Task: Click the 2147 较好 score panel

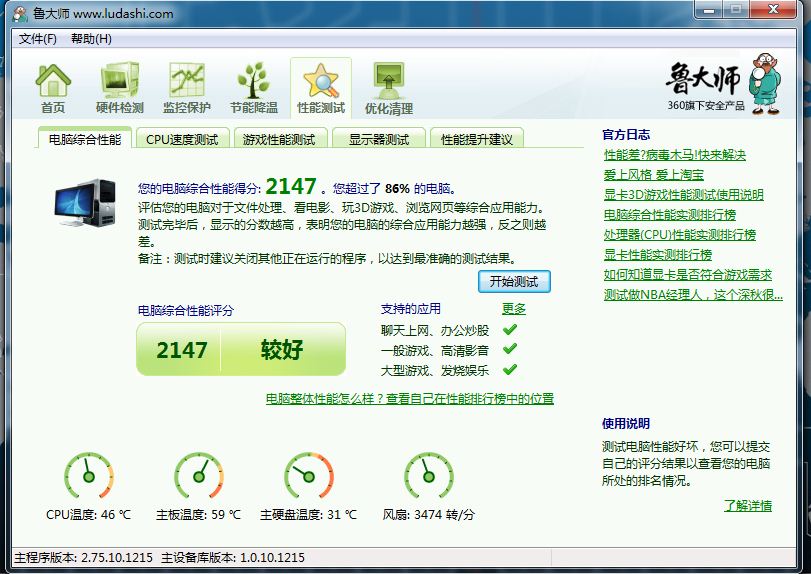Action: [241, 350]
